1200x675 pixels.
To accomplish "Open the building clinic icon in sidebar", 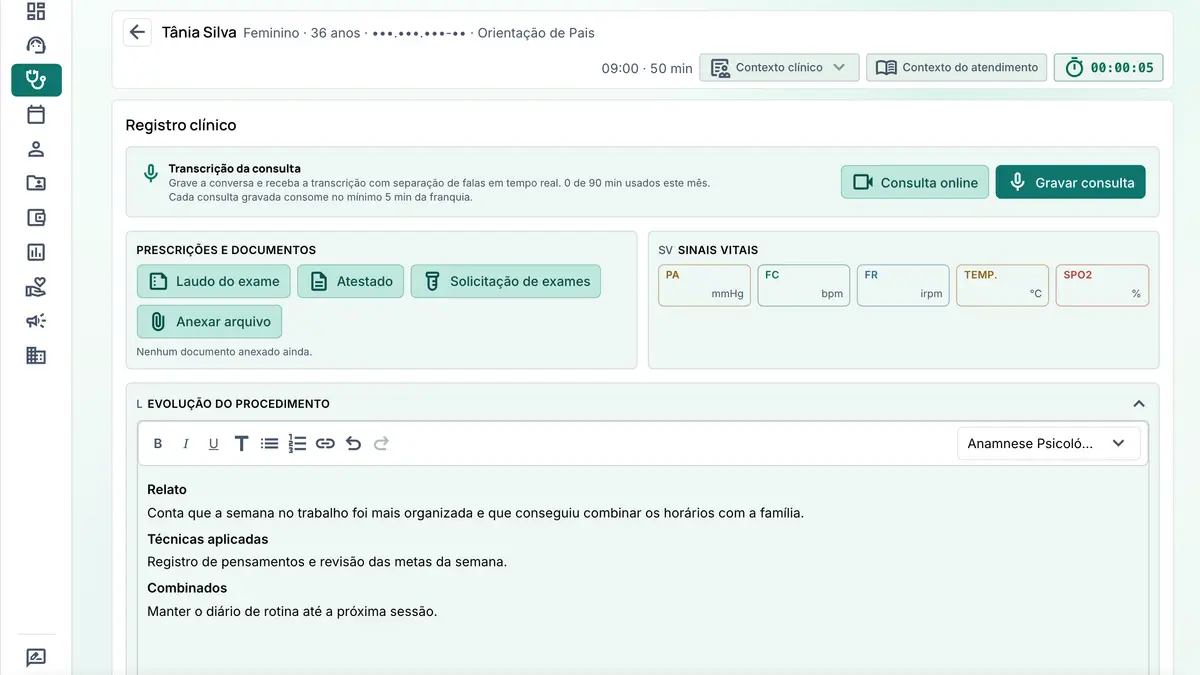I will click(x=36, y=355).
